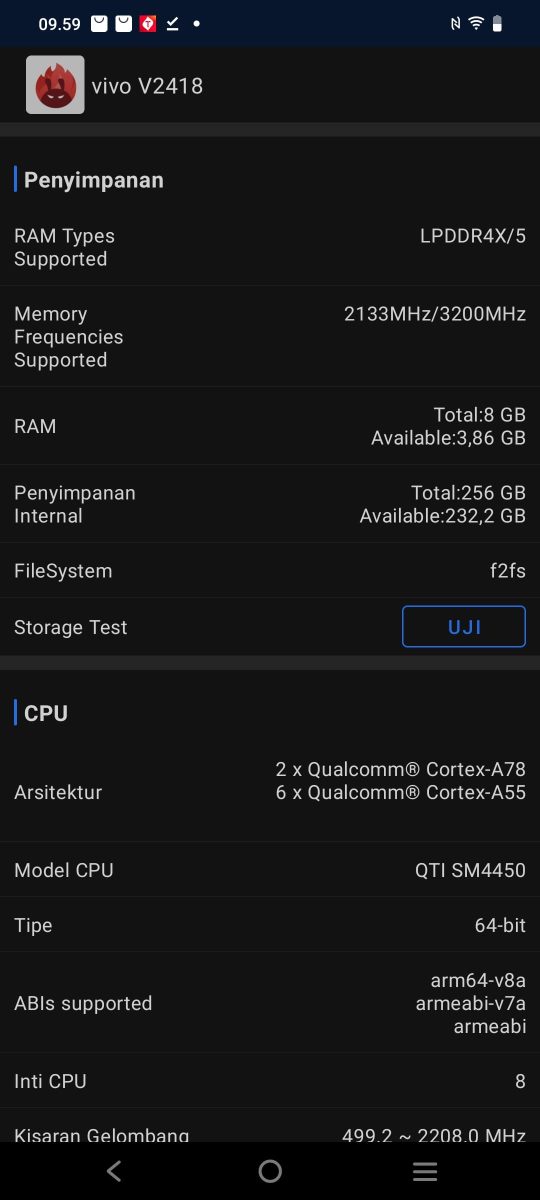Tap the Android home circle button

coord(270,1171)
